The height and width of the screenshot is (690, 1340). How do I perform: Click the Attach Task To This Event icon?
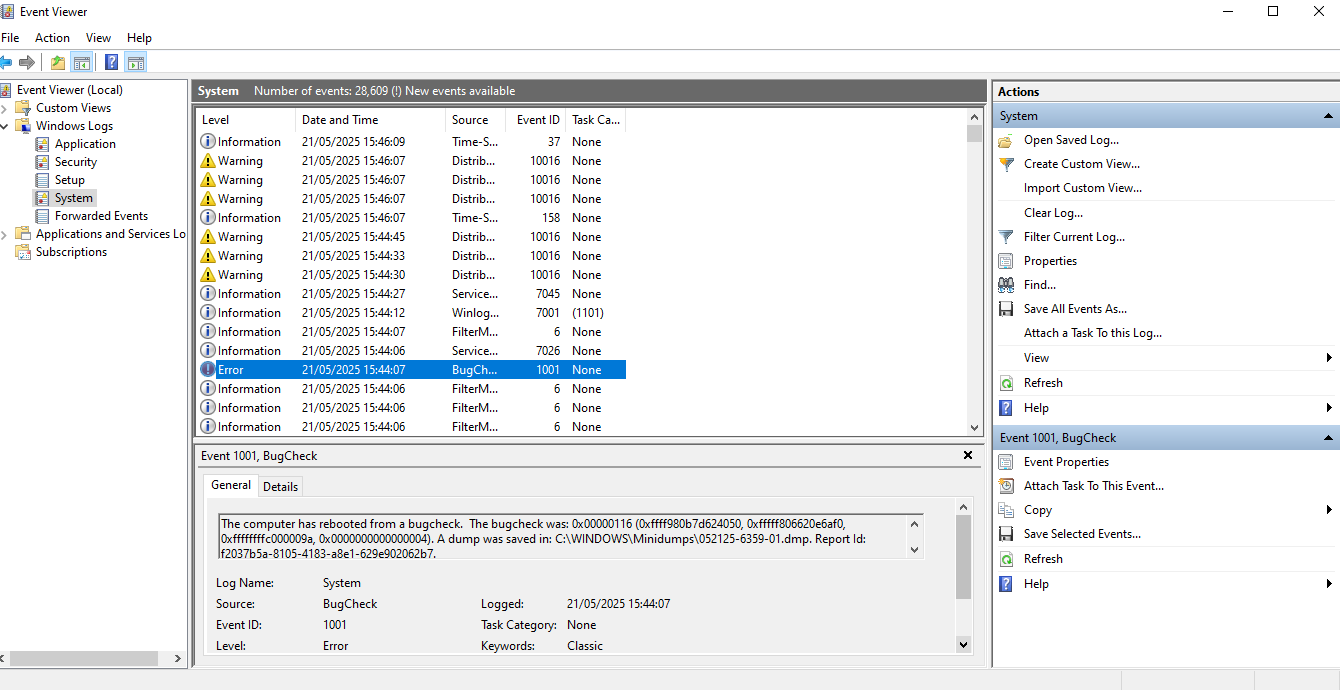pos(1006,486)
